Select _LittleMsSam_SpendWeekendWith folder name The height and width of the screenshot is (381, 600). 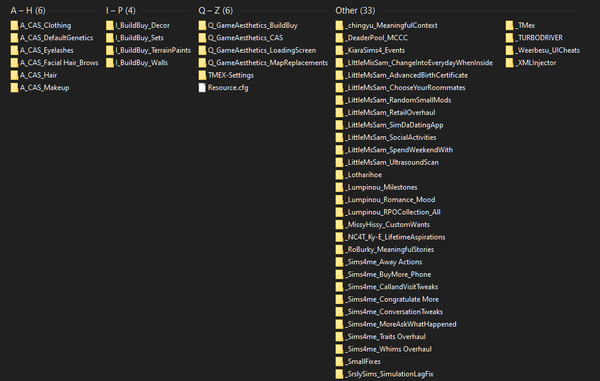click(399, 150)
